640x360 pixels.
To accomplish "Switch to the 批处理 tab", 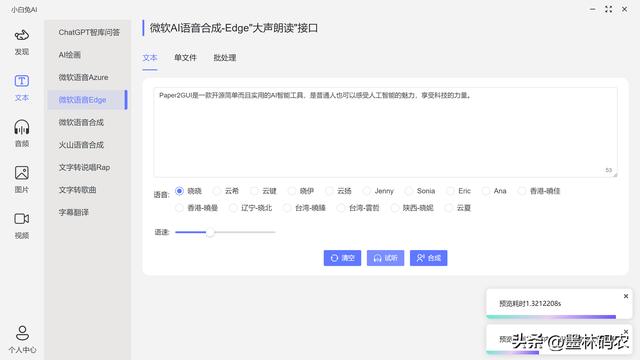I will click(x=225, y=58).
